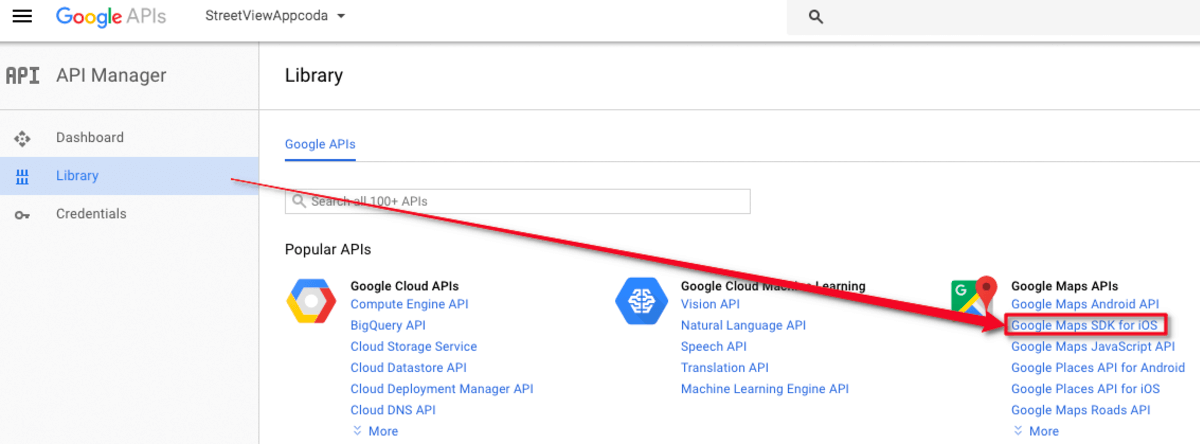
Task: Open the BigQuery API link
Action: click(388, 325)
